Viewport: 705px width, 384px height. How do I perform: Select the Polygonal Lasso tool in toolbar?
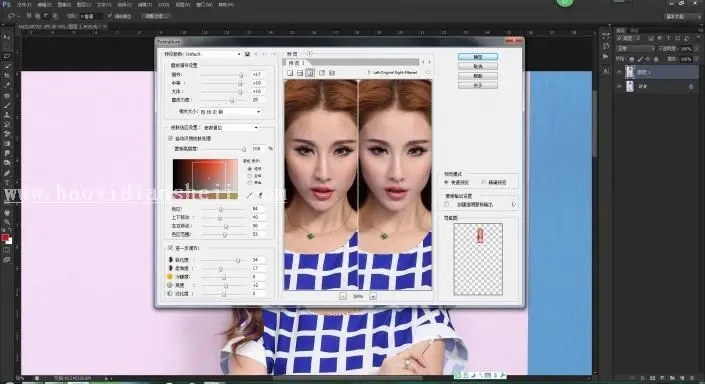point(6,57)
